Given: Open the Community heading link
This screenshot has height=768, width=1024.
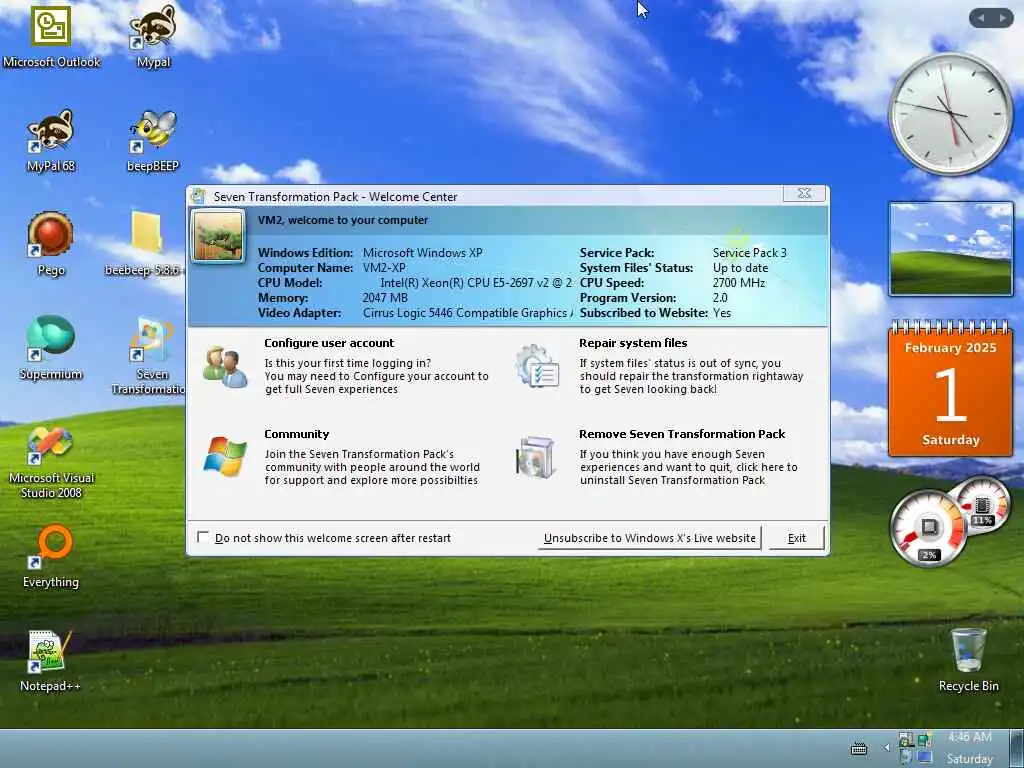Looking at the screenshot, I should pos(296,434).
